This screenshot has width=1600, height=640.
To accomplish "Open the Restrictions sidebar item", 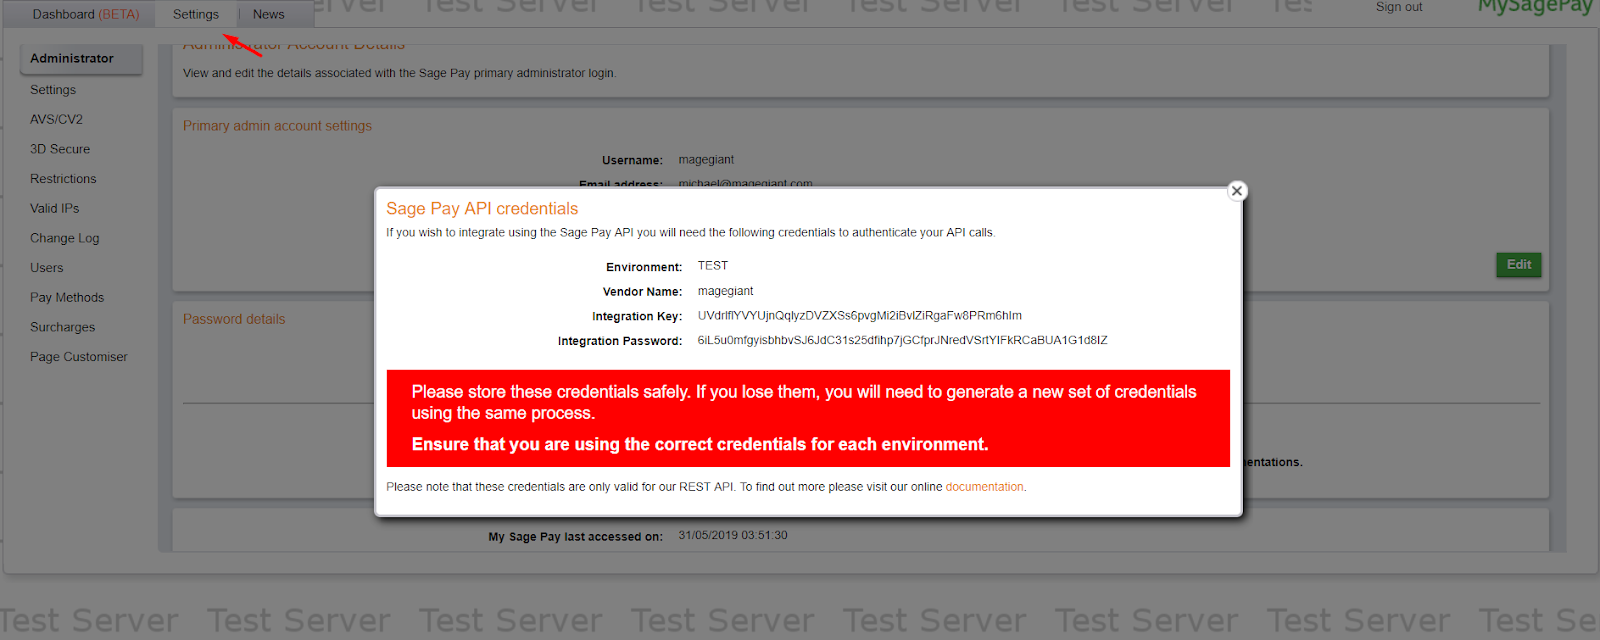I will [63, 179].
